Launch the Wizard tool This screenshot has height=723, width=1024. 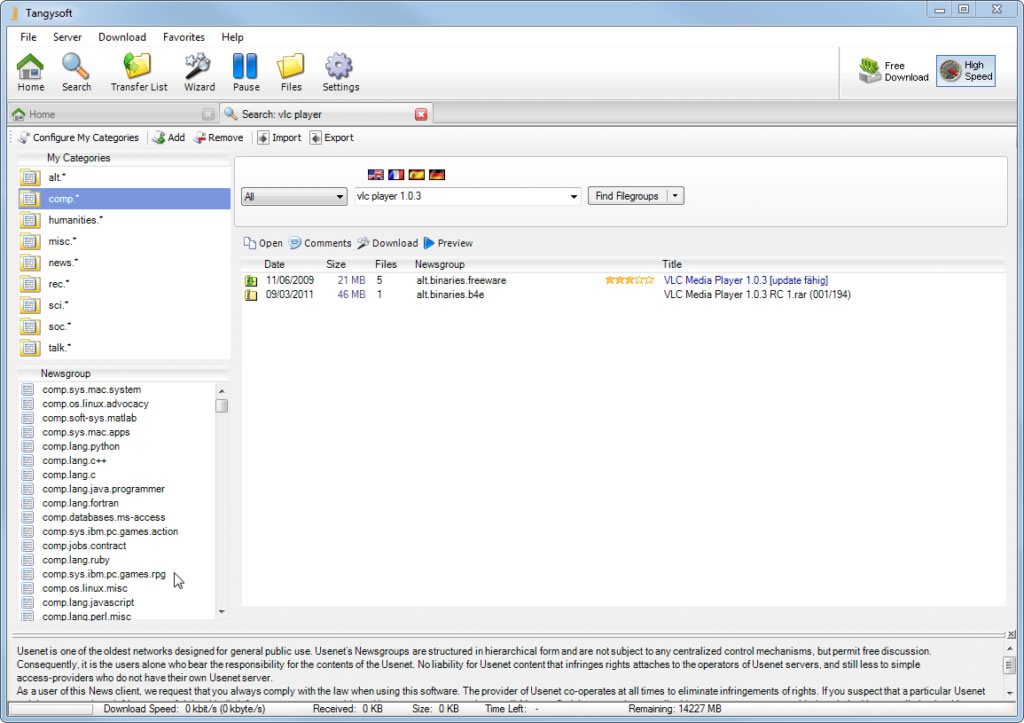pyautogui.click(x=199, y=72)
